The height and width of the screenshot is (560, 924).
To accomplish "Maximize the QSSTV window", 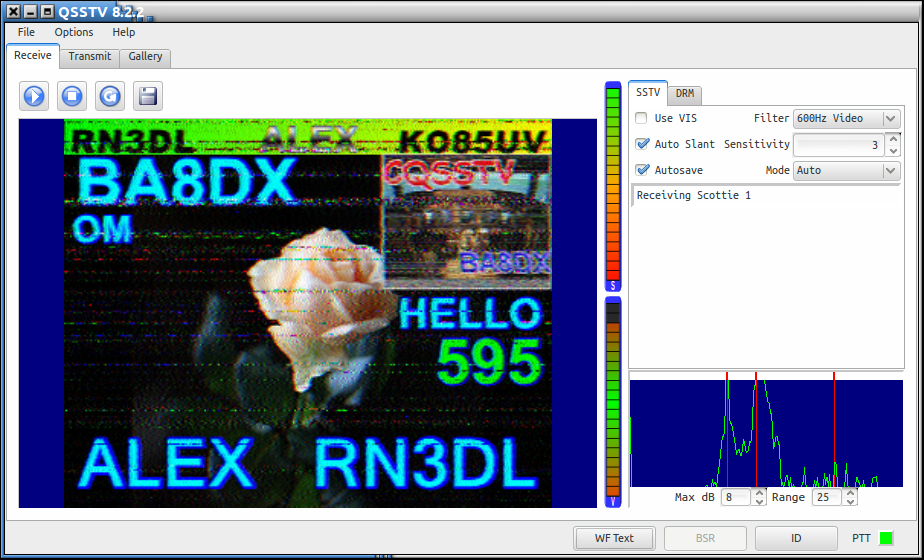I will click(48, 12).
